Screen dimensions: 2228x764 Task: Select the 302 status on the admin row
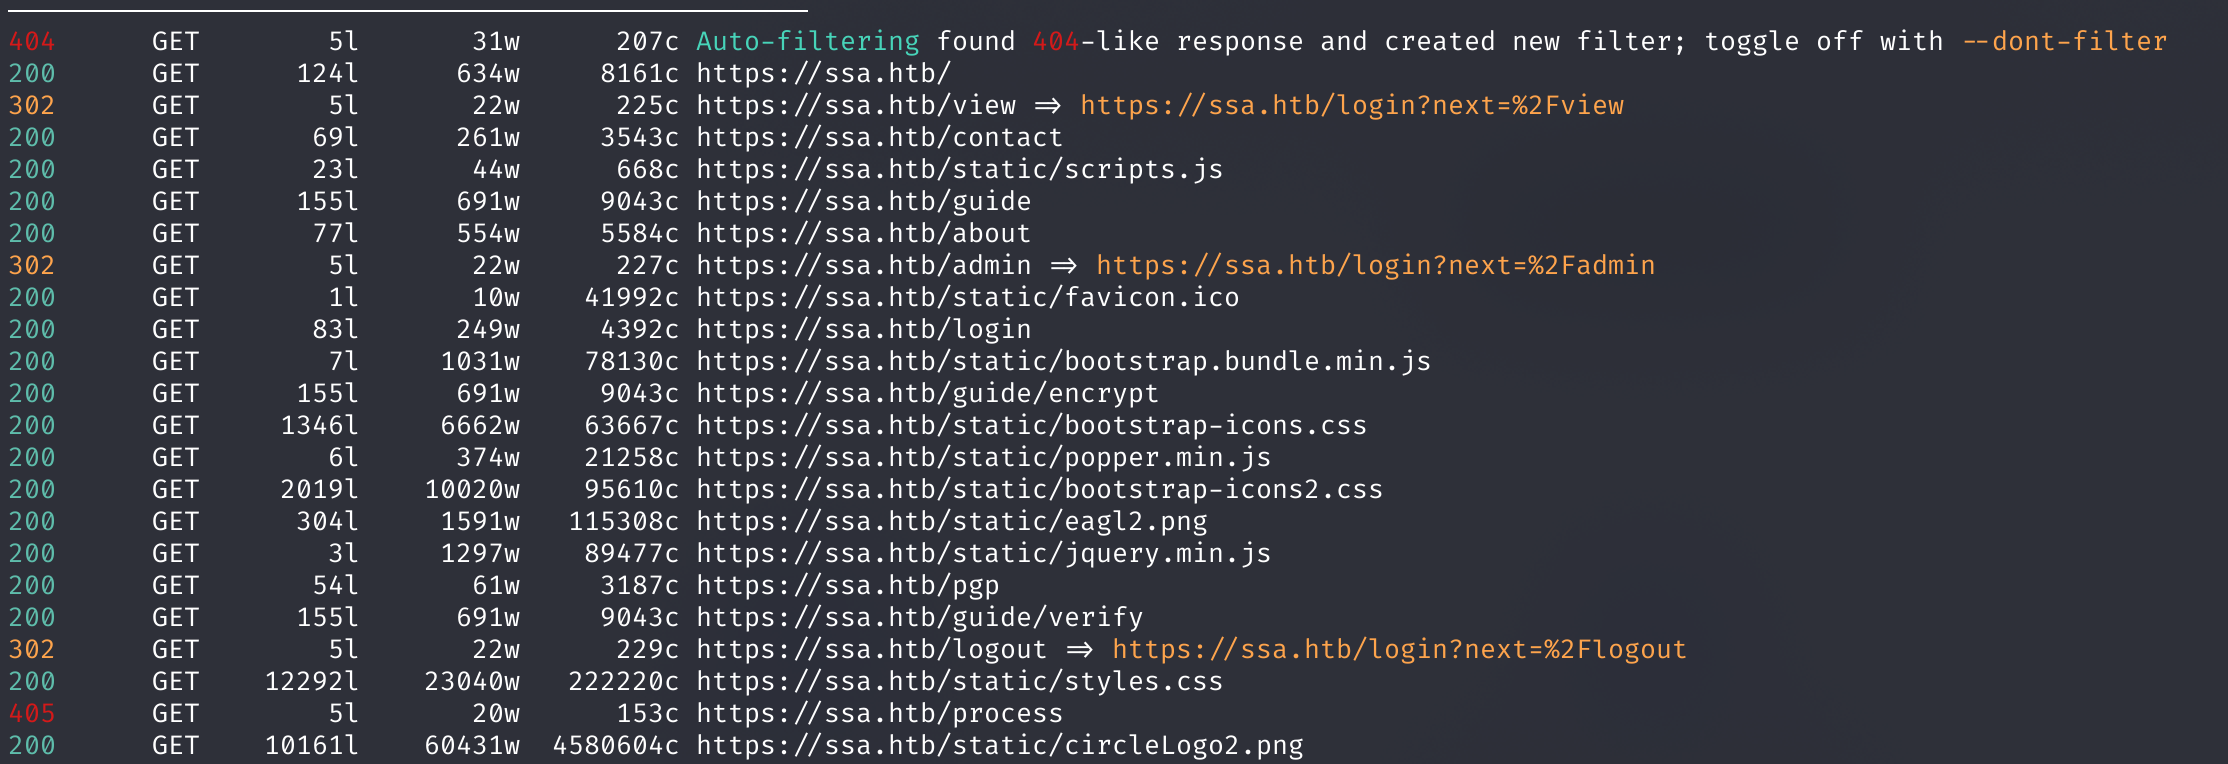32,266
